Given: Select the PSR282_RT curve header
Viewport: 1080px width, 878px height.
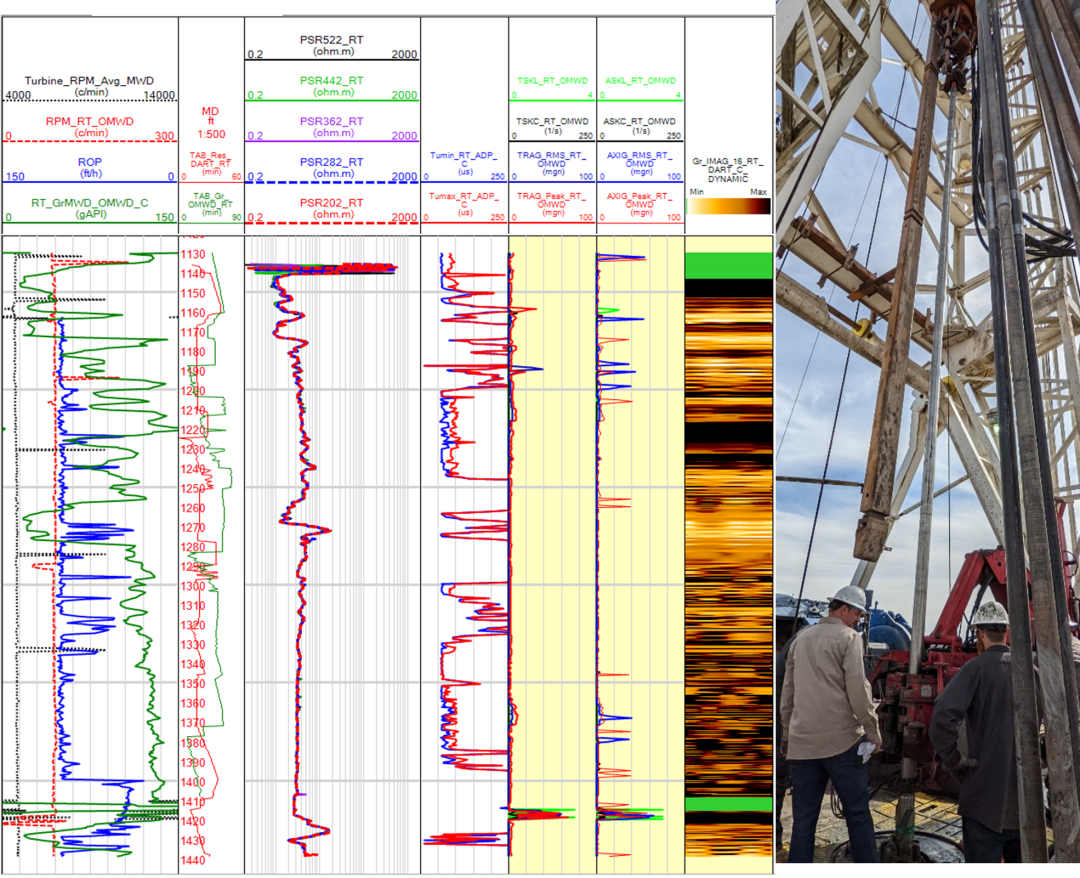Looking at the screenshot, I should (x=331, y=162).
